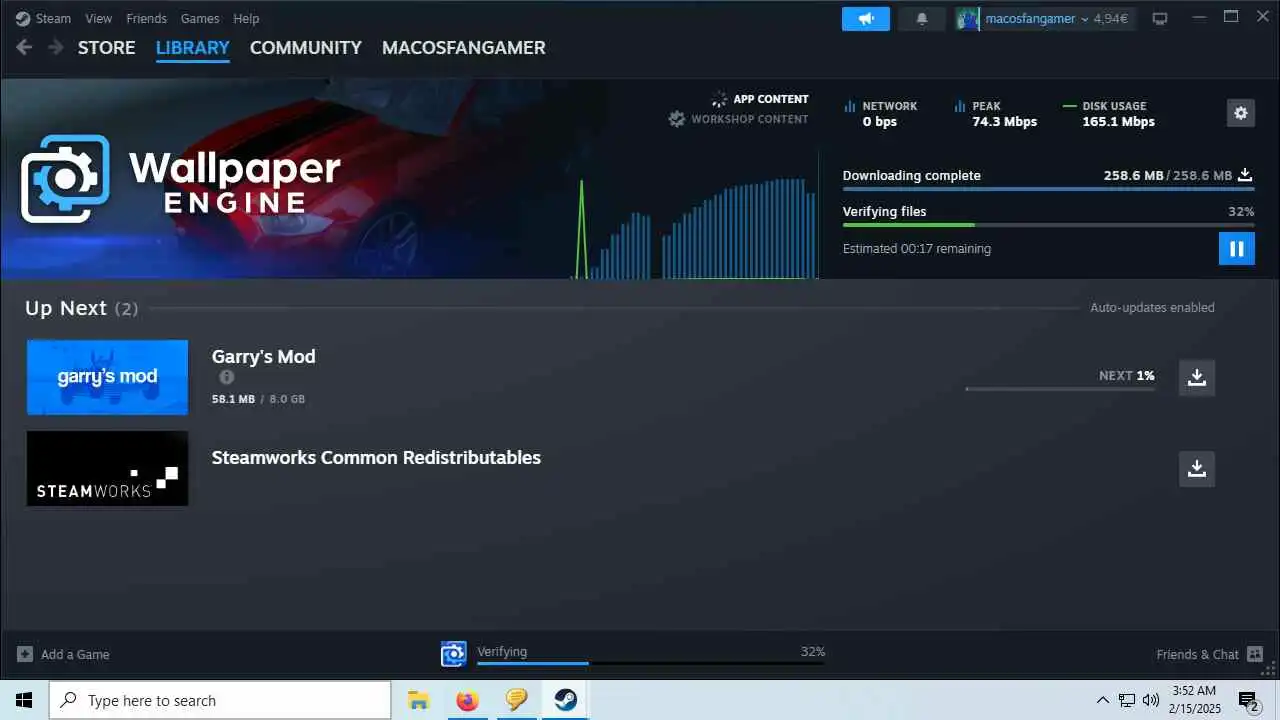Go forward with the right arrow
This screenshot has height=720, width=1280.
56,47
